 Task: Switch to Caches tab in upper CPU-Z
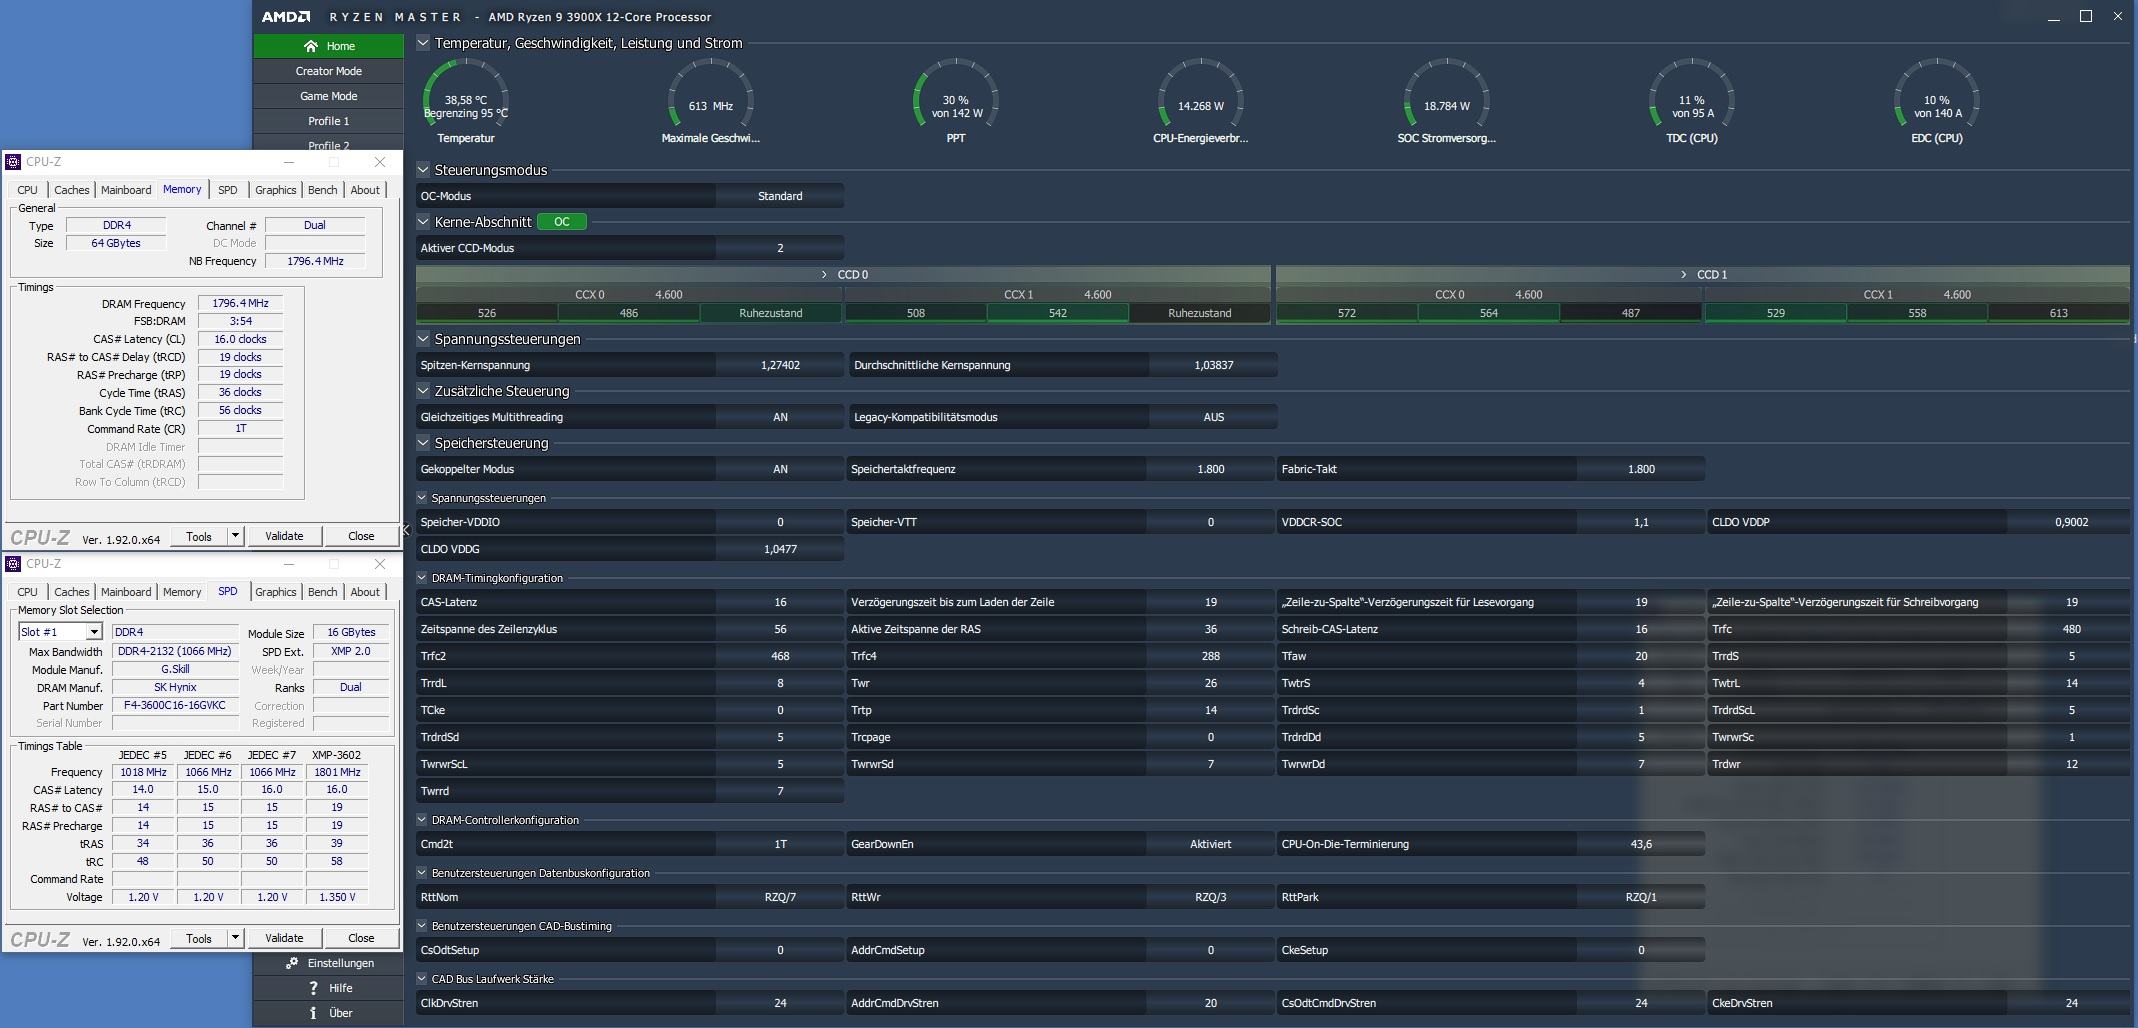tap(72, 190)
